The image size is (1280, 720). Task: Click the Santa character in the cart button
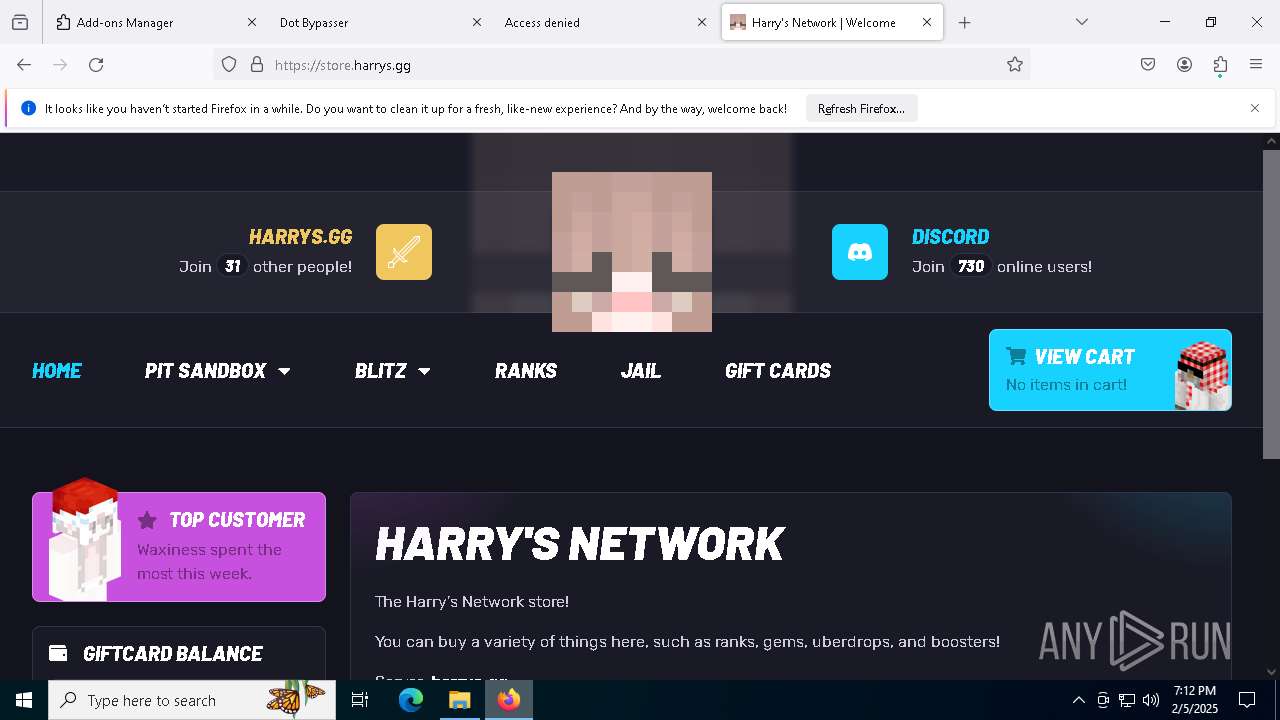(1202, 374)
